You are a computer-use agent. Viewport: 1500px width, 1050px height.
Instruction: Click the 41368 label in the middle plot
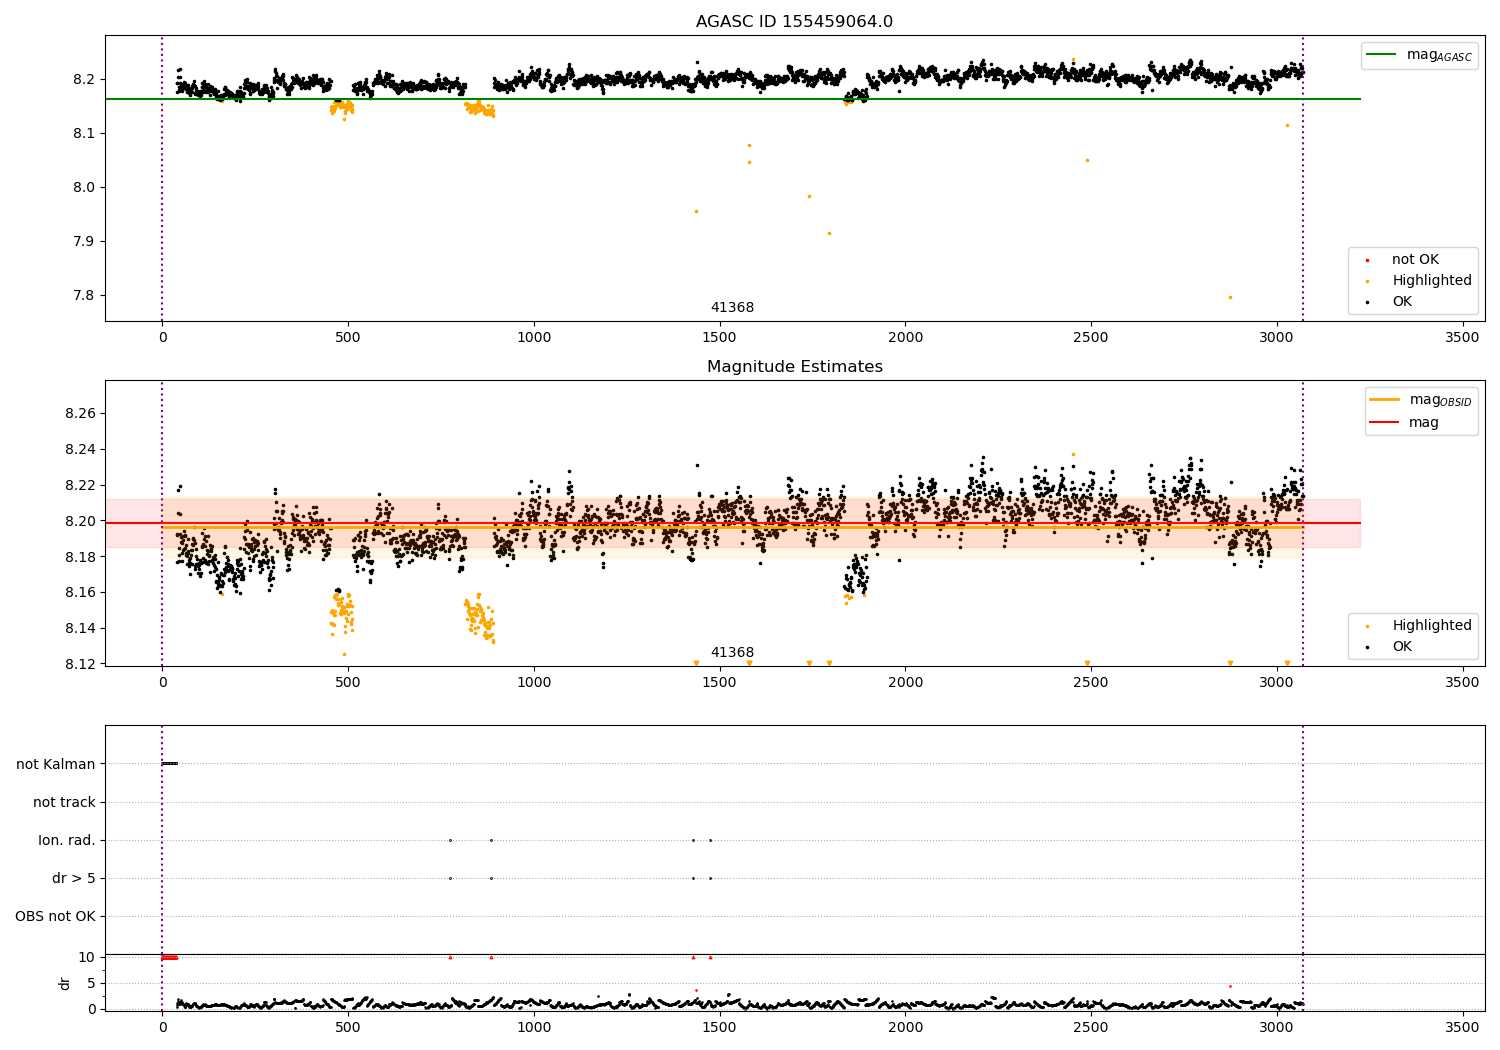click(x=732, y=653)
